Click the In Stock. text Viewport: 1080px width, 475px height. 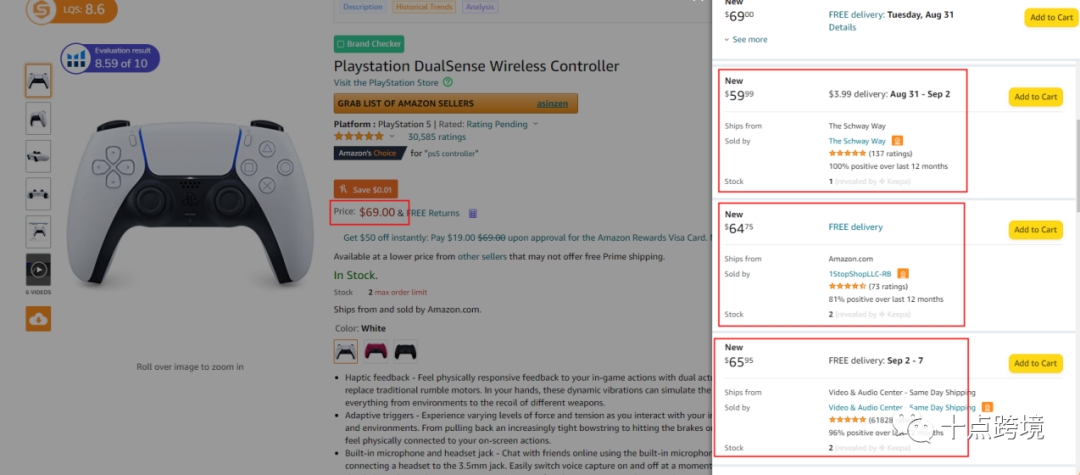[355, 275]
